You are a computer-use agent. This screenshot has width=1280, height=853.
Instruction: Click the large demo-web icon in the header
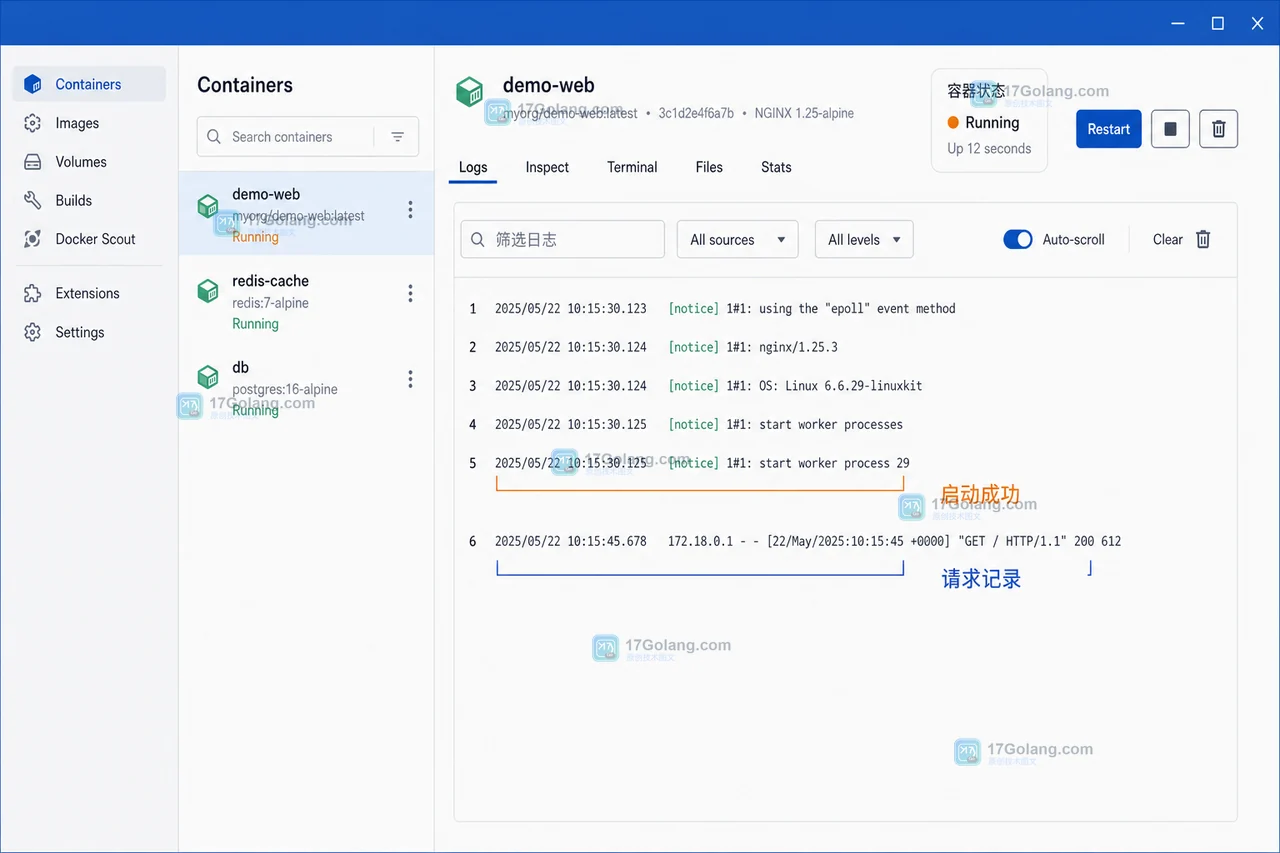pyautogui.click(x=470, y=92)
